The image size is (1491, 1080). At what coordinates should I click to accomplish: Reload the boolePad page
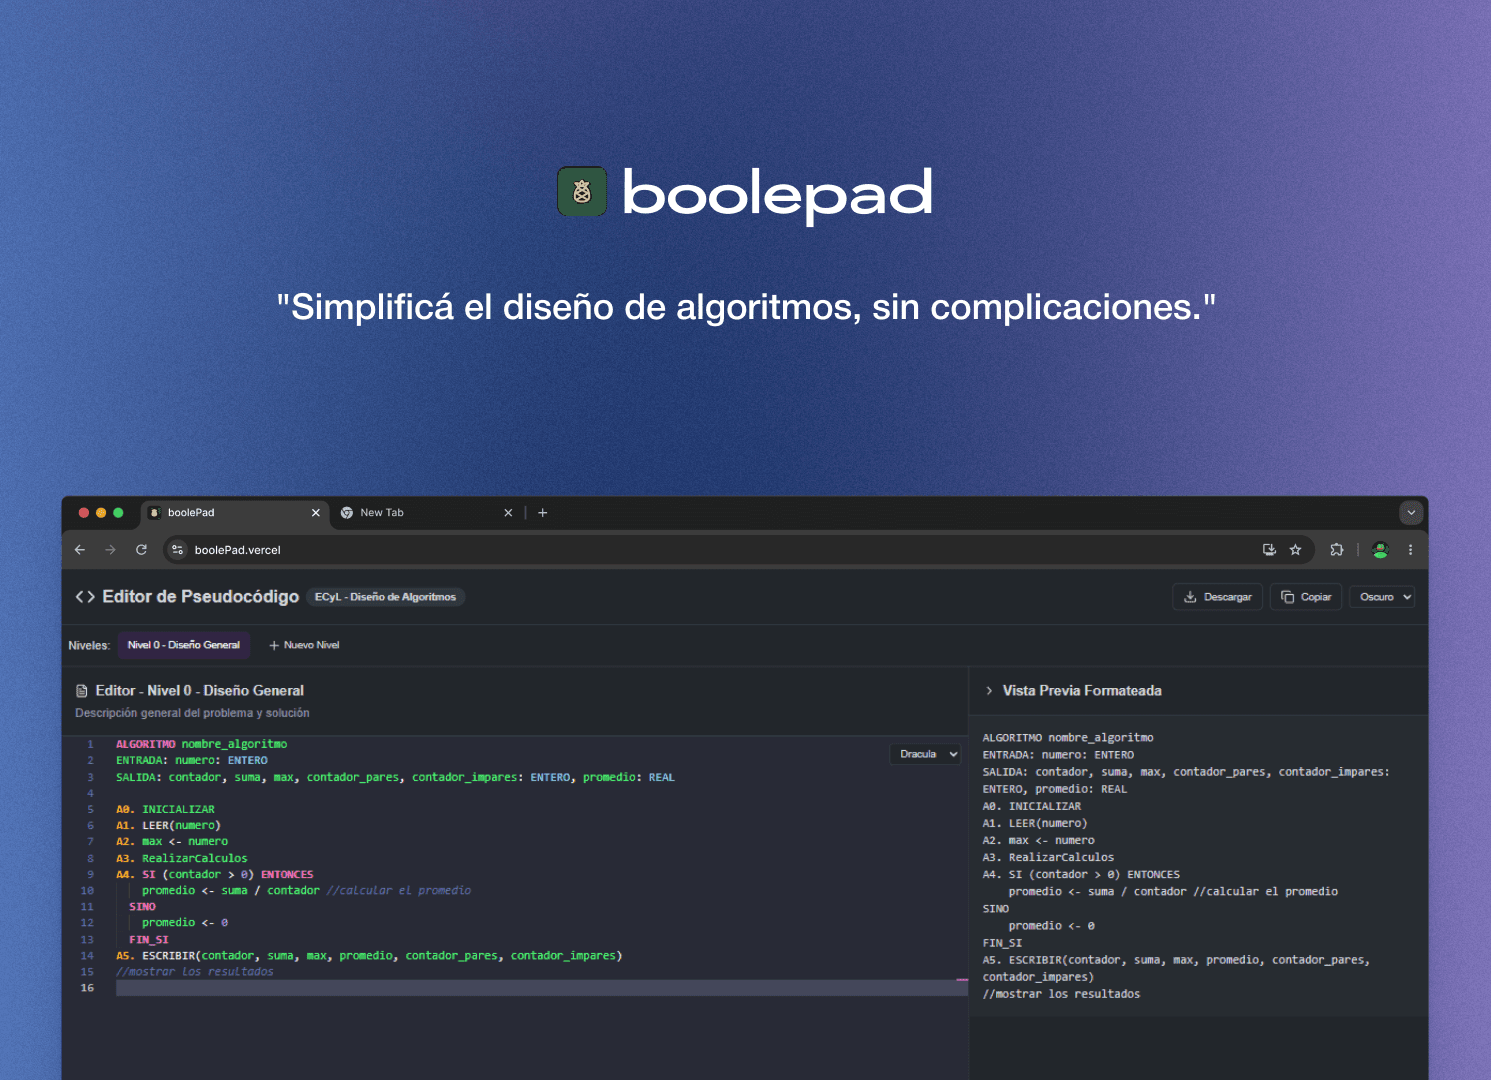(x=141, y=550)
